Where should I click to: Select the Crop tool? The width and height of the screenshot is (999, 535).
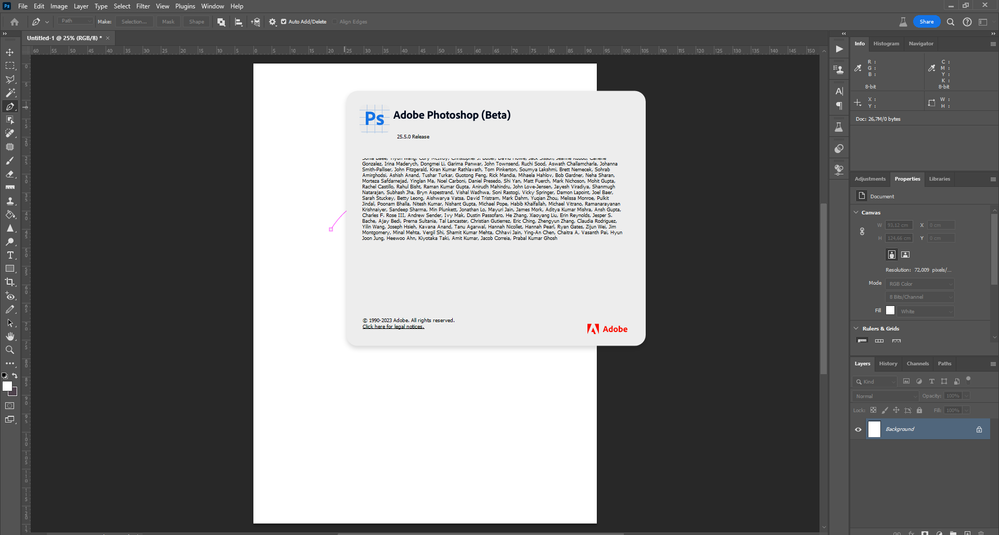click(10, 282)
